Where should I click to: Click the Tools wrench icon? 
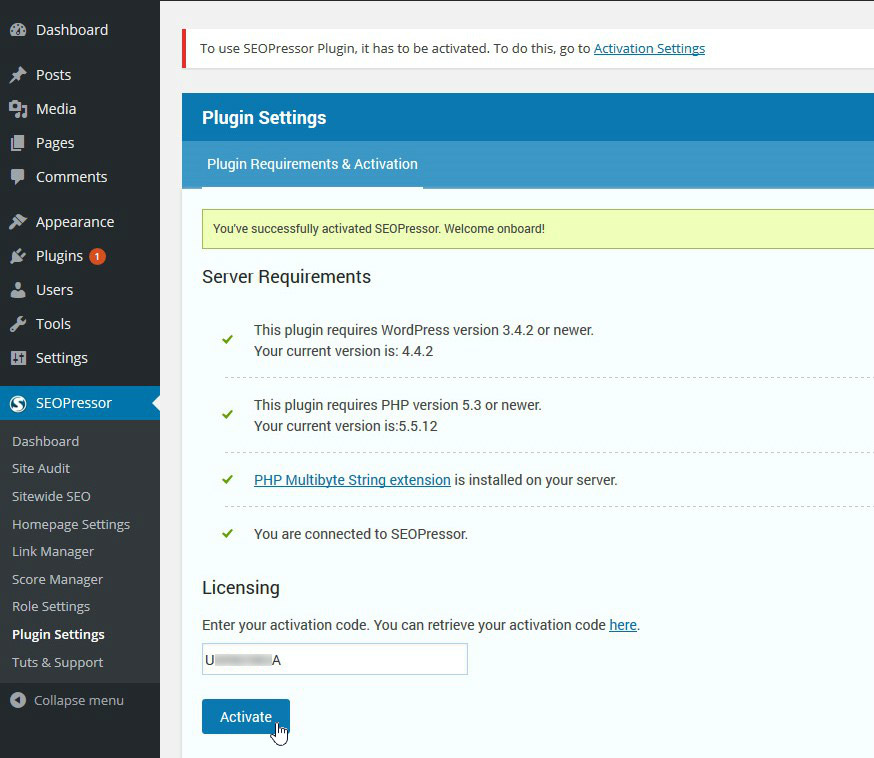(x=18, y=324)
